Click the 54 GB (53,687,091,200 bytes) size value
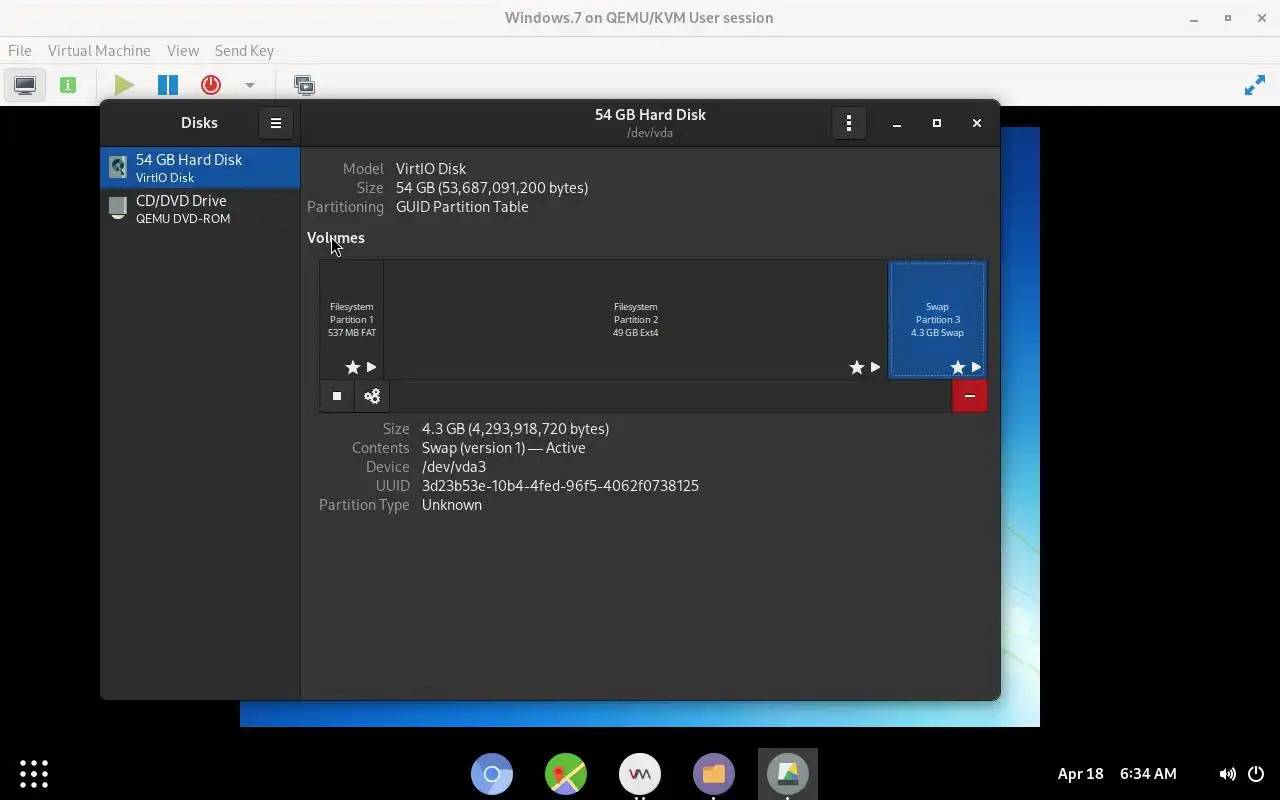The height and width of the screenshot is (800, 1280). point(492,188)
